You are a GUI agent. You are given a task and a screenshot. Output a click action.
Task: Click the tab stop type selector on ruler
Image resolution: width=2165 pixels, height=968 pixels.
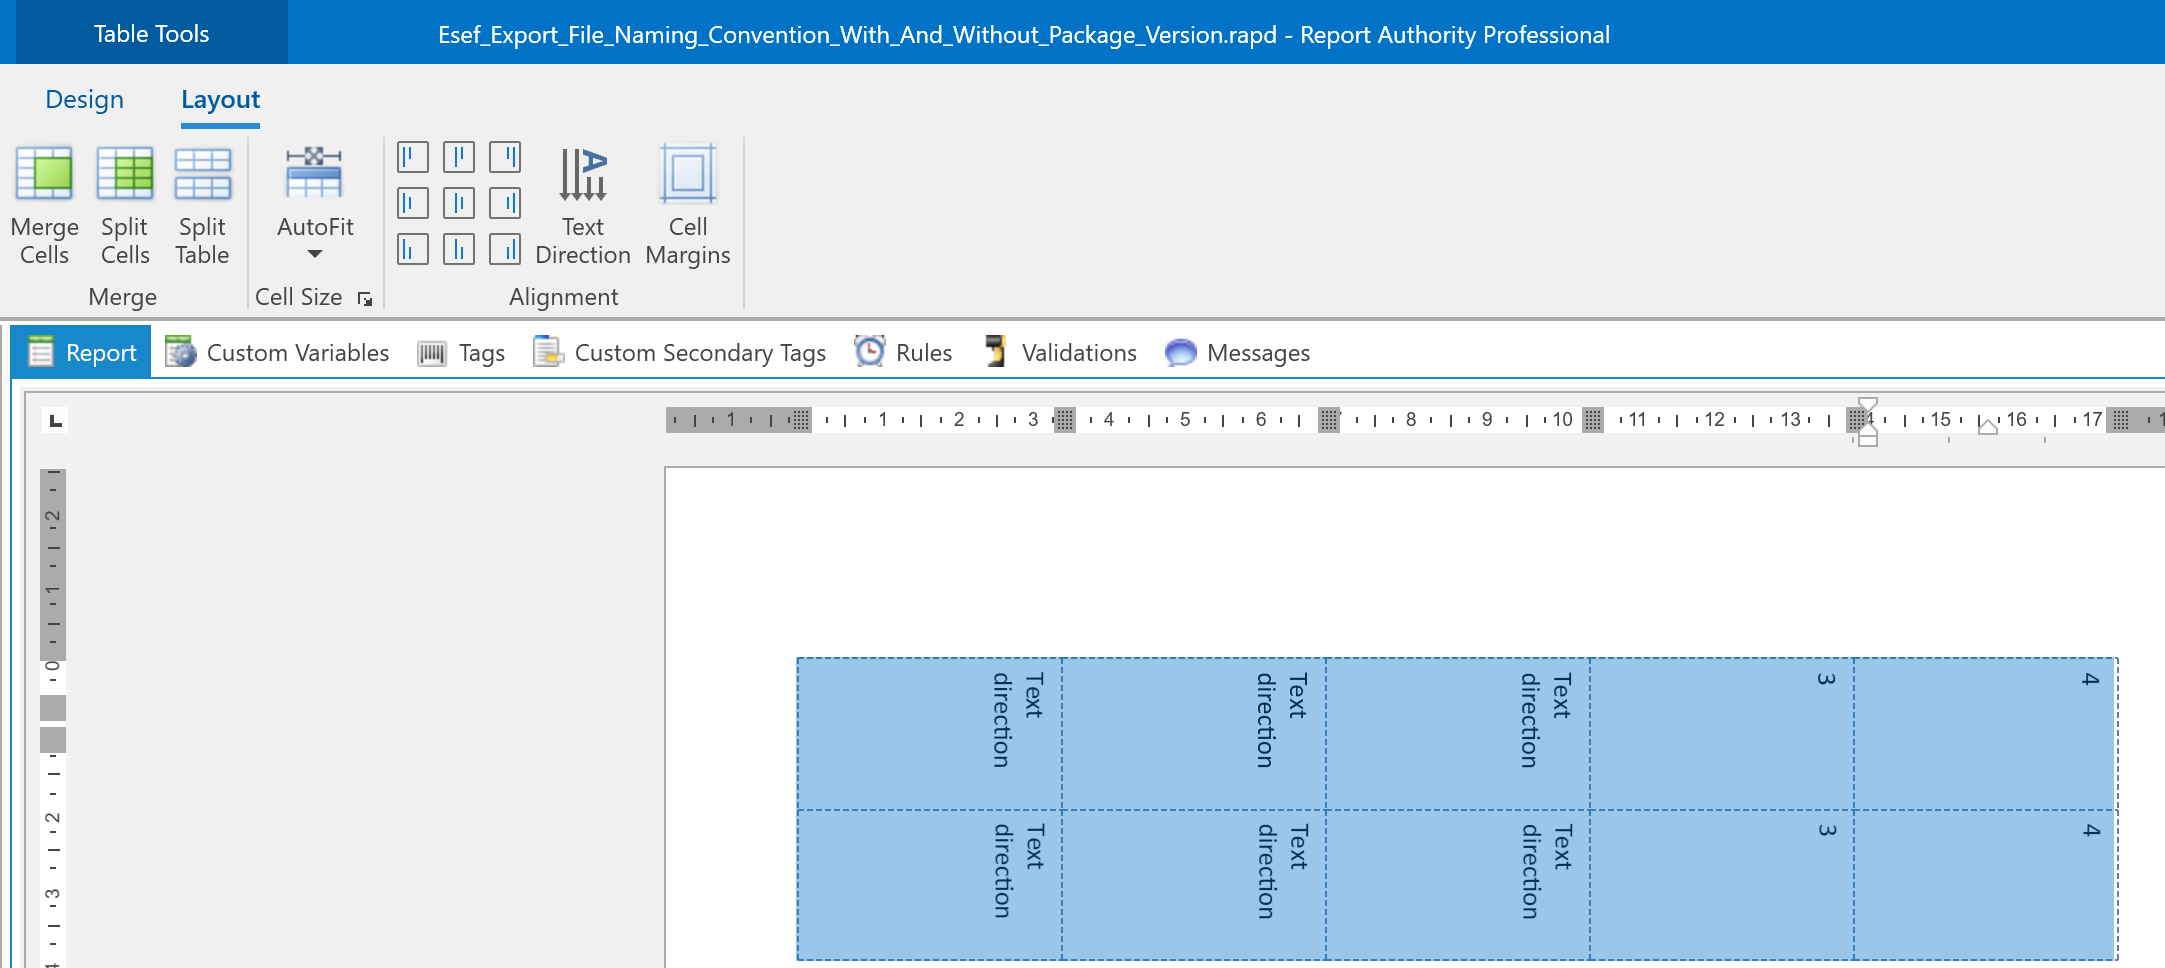coord(56,421)
